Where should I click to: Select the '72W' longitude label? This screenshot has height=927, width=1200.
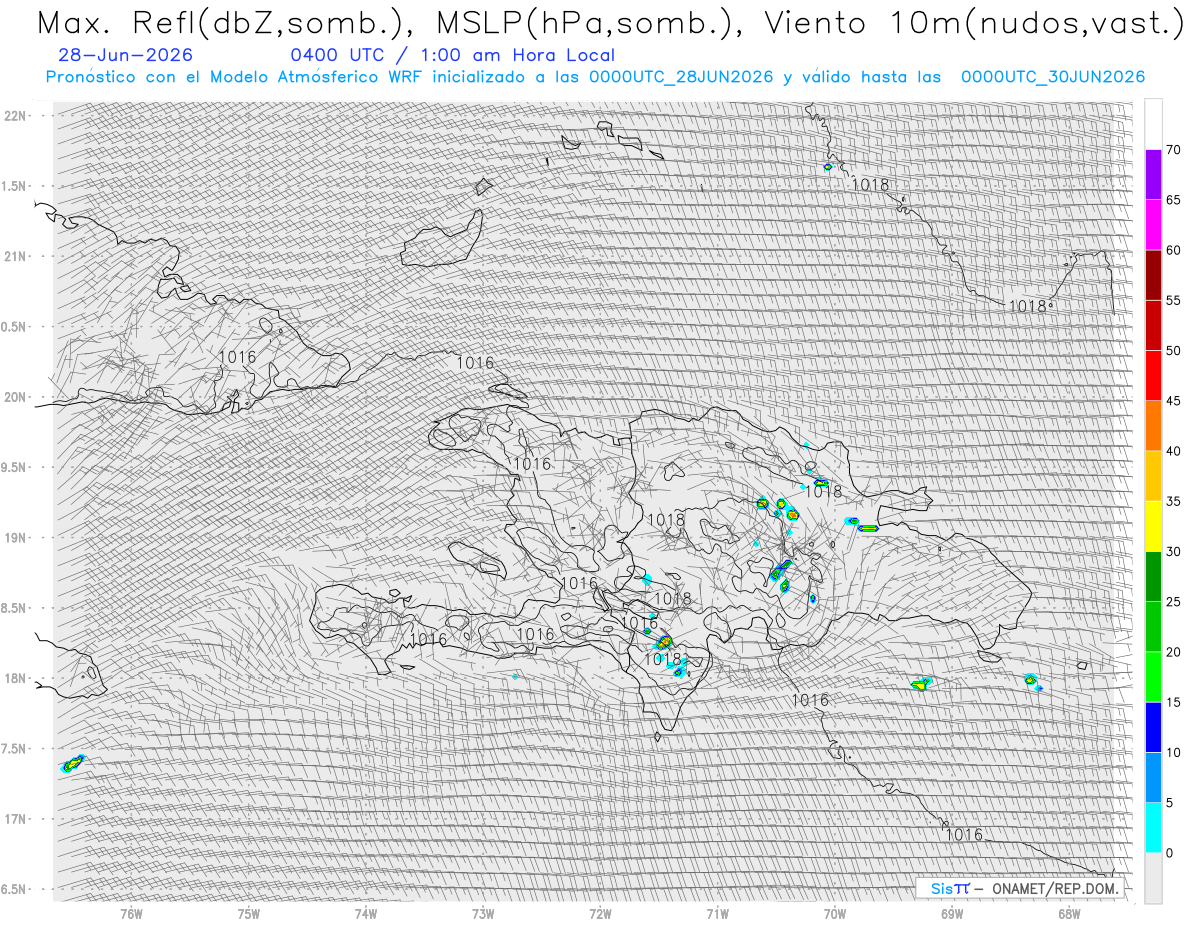click(x=600, y=914)
